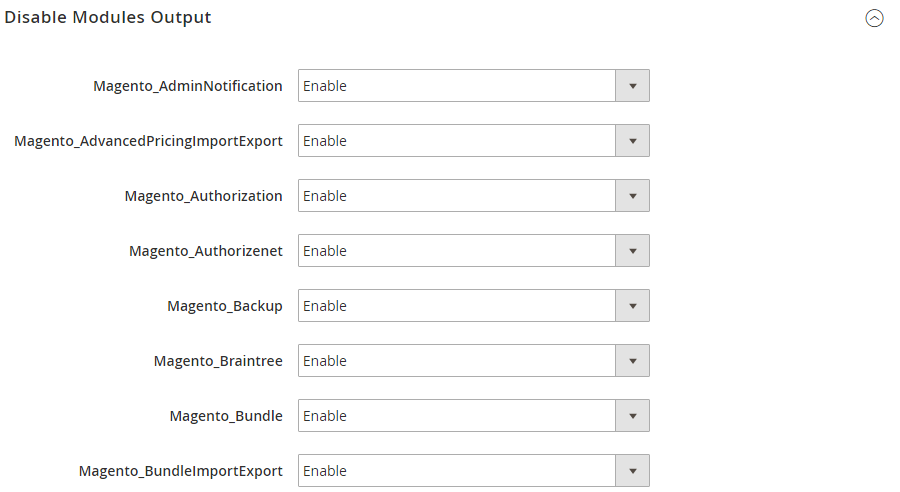The height and width of the screenshot is (492, 900).
Task: Select the Magento_Braintree Enable field
Action: [x=474, y=361]
